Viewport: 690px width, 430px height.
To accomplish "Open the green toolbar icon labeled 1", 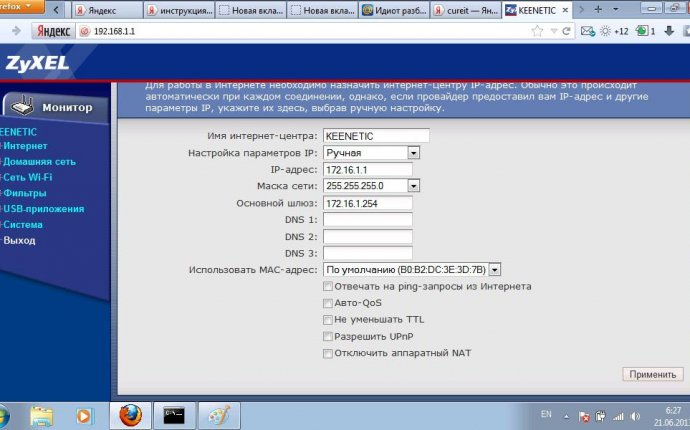I will (x=646, y=31).
